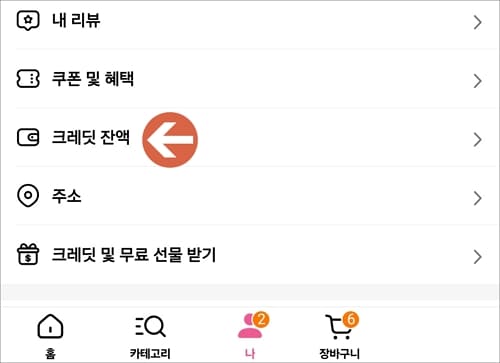500x363 pixels.
Task: Expand the 크레딧 및 무료 선물 받기 chevron
Action: 478,257
